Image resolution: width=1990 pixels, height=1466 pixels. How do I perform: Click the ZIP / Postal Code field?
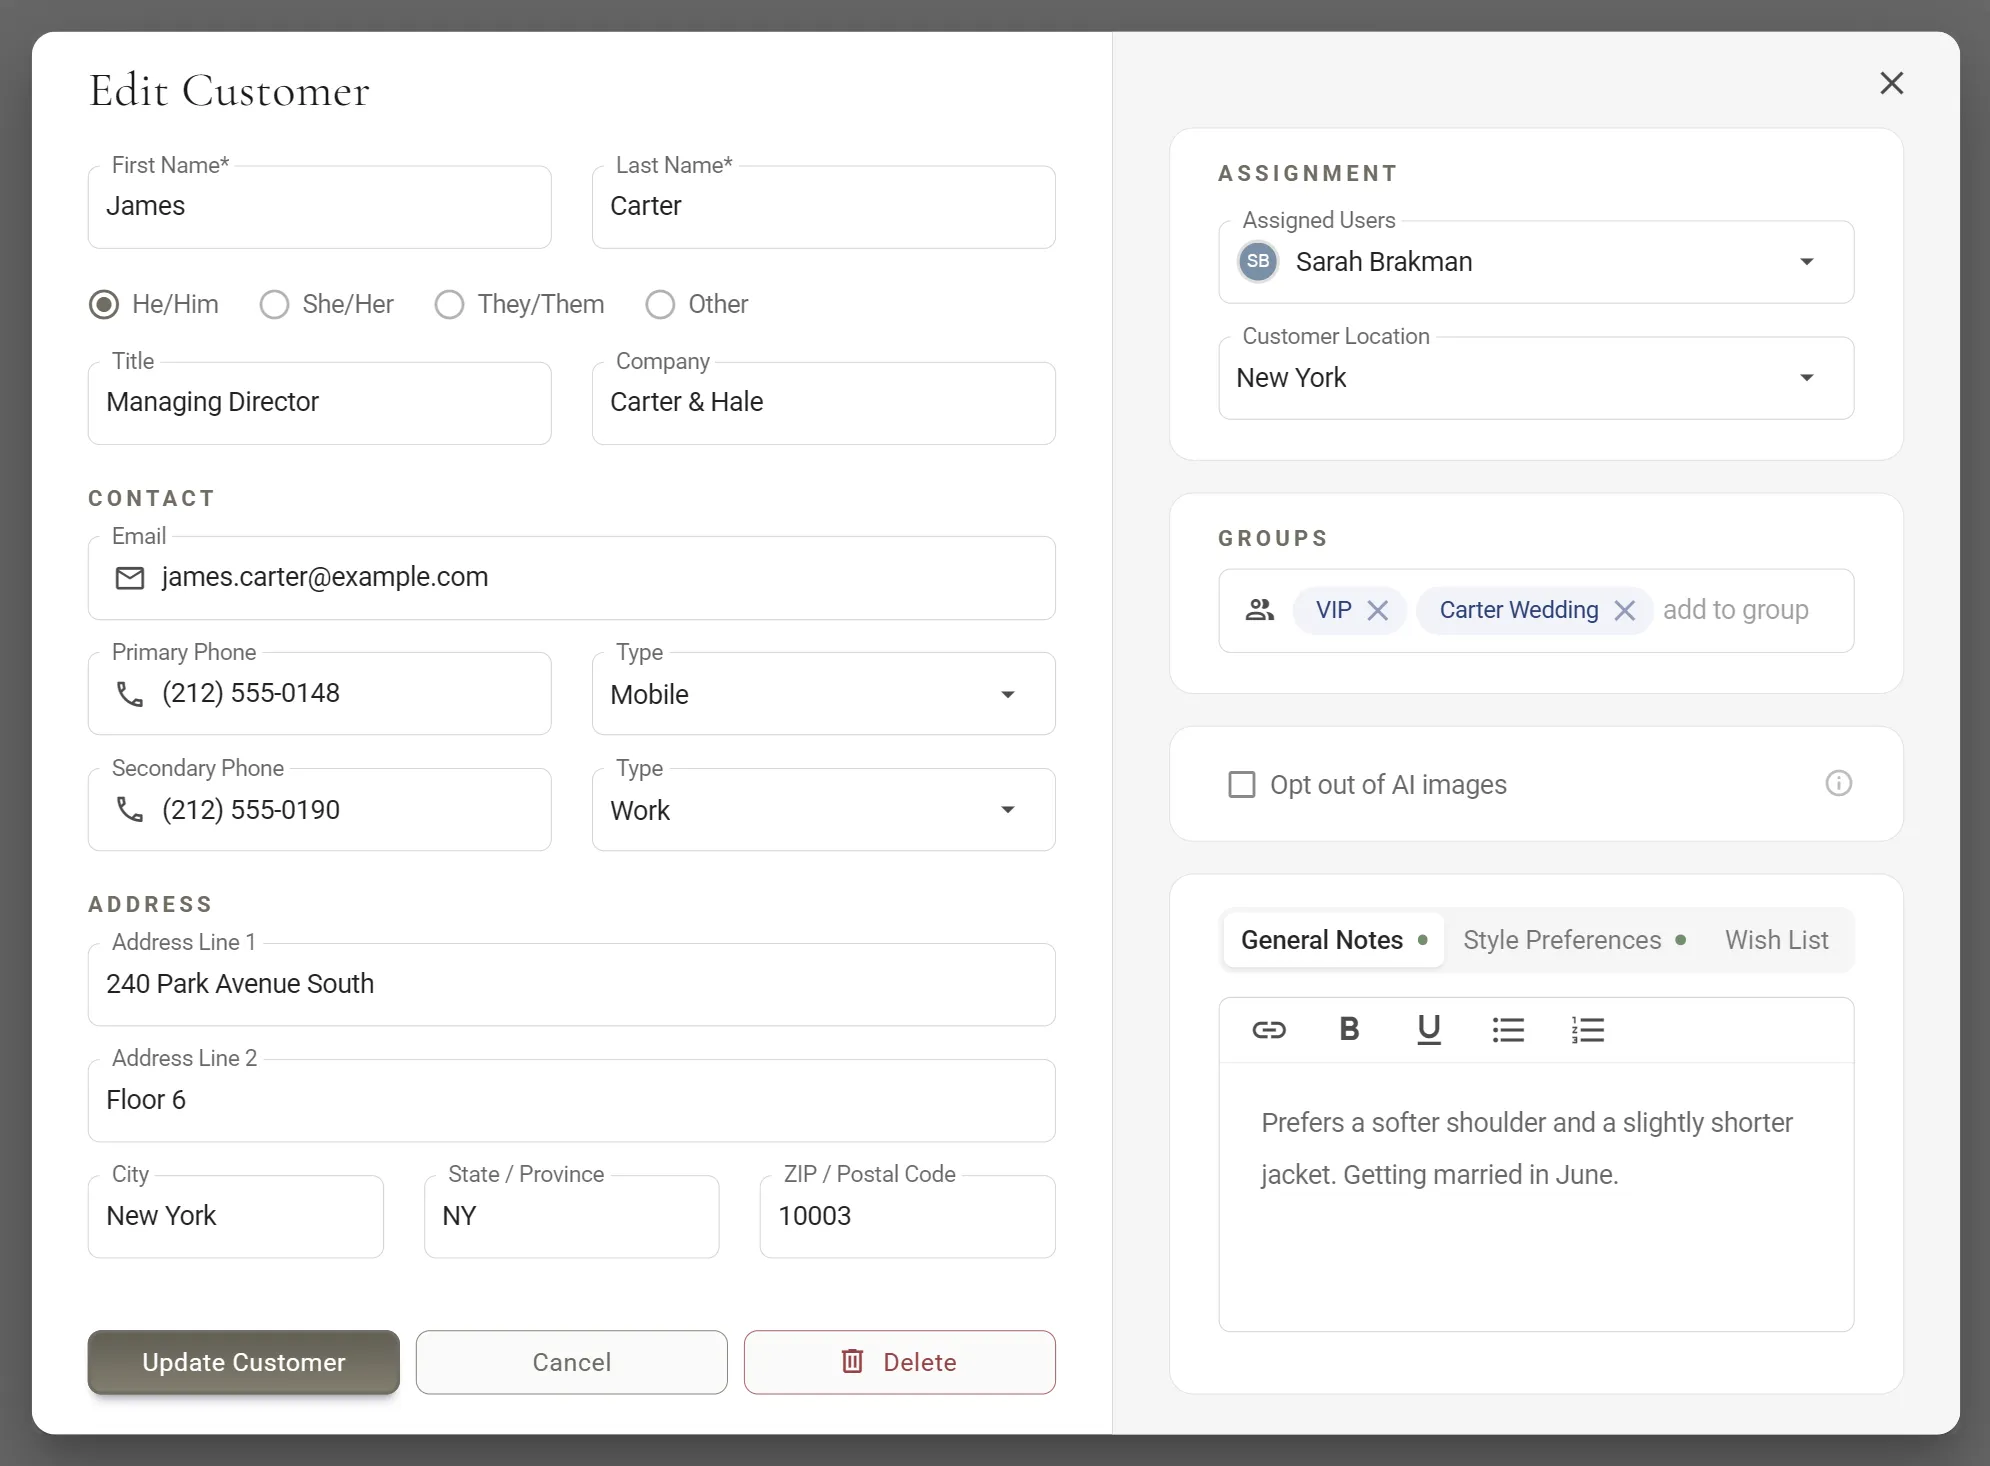[x=907, y=1216]
